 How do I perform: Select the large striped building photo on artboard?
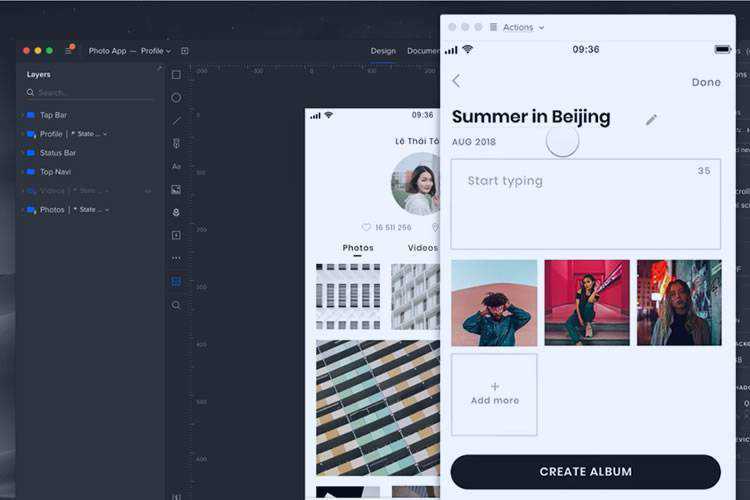(378, 408)
